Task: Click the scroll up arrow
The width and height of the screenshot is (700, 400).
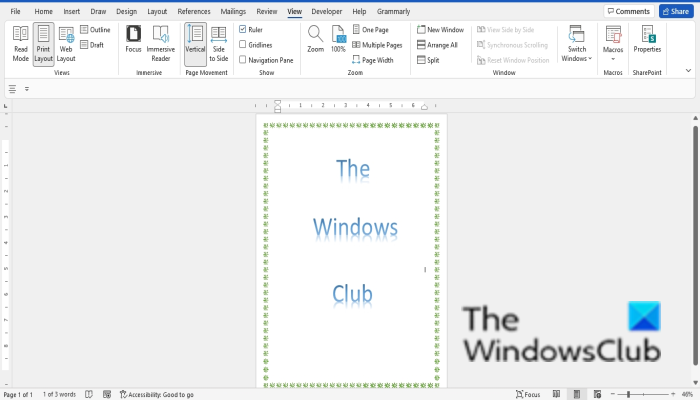Action: (x=695, y=118)
